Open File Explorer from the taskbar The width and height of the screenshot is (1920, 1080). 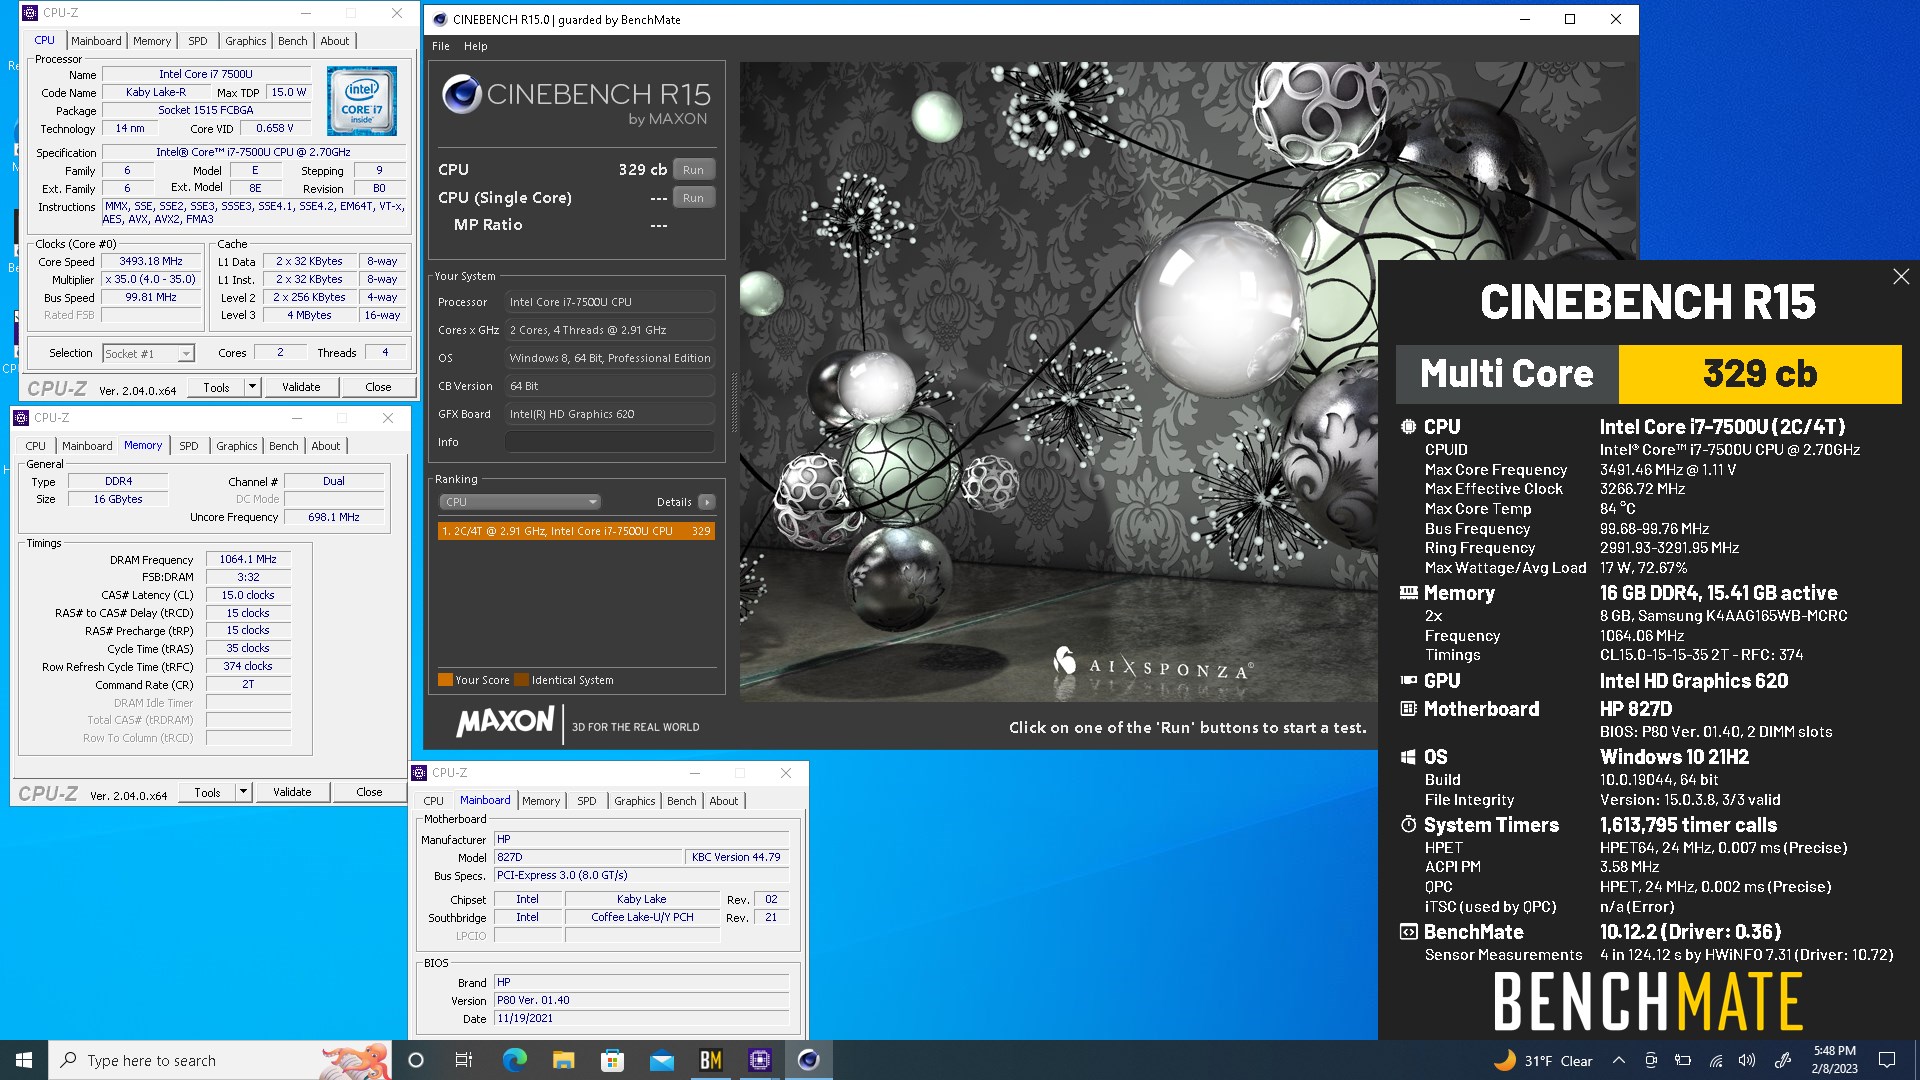[x=563, y=1060]
